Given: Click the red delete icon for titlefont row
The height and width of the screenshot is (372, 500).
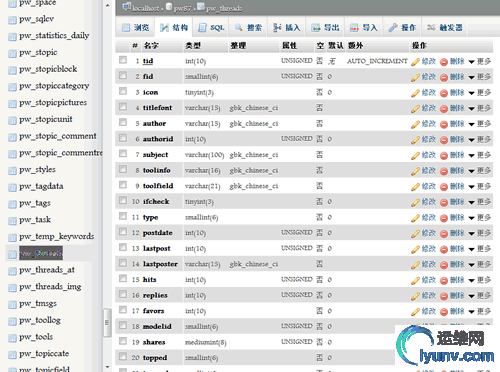Looking at the screenshot, I should pyautogui.click(x=444, y=109).
